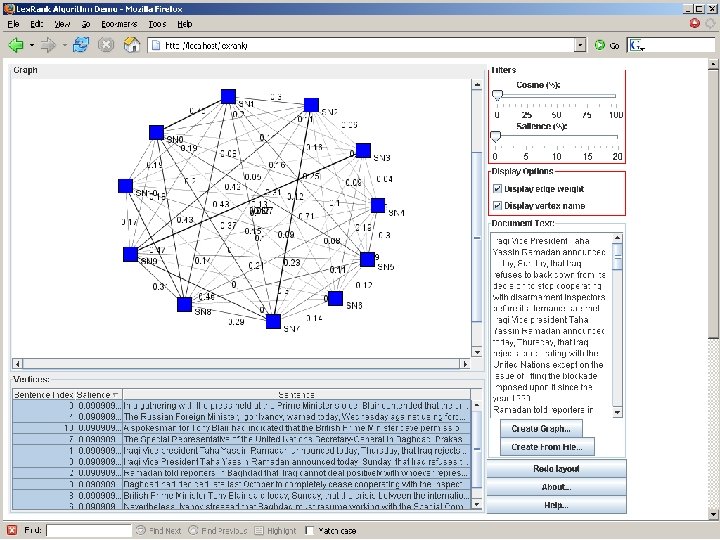The image size is (720, 540).
Task: Open the Edit menu
Action: pyautogui.click(x=37, y=24)
